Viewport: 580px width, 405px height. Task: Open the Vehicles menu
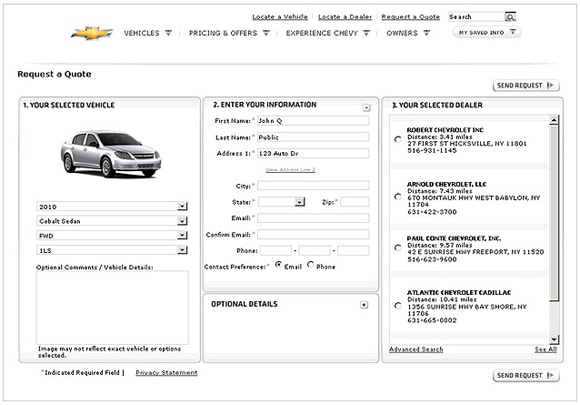click(148, 33)
